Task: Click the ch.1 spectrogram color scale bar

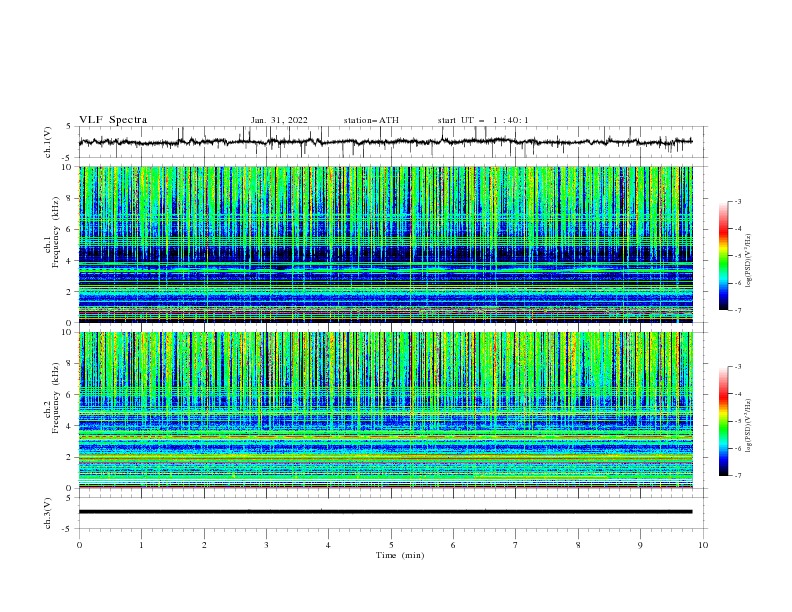Action: [723, 256]
